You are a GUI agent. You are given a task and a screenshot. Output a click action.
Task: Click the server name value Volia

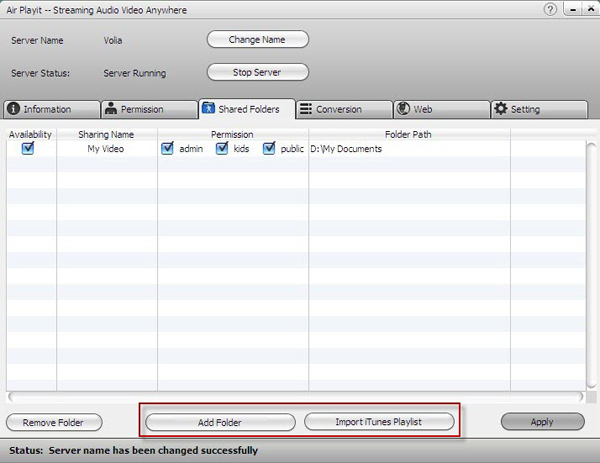(x=113, y=40)
